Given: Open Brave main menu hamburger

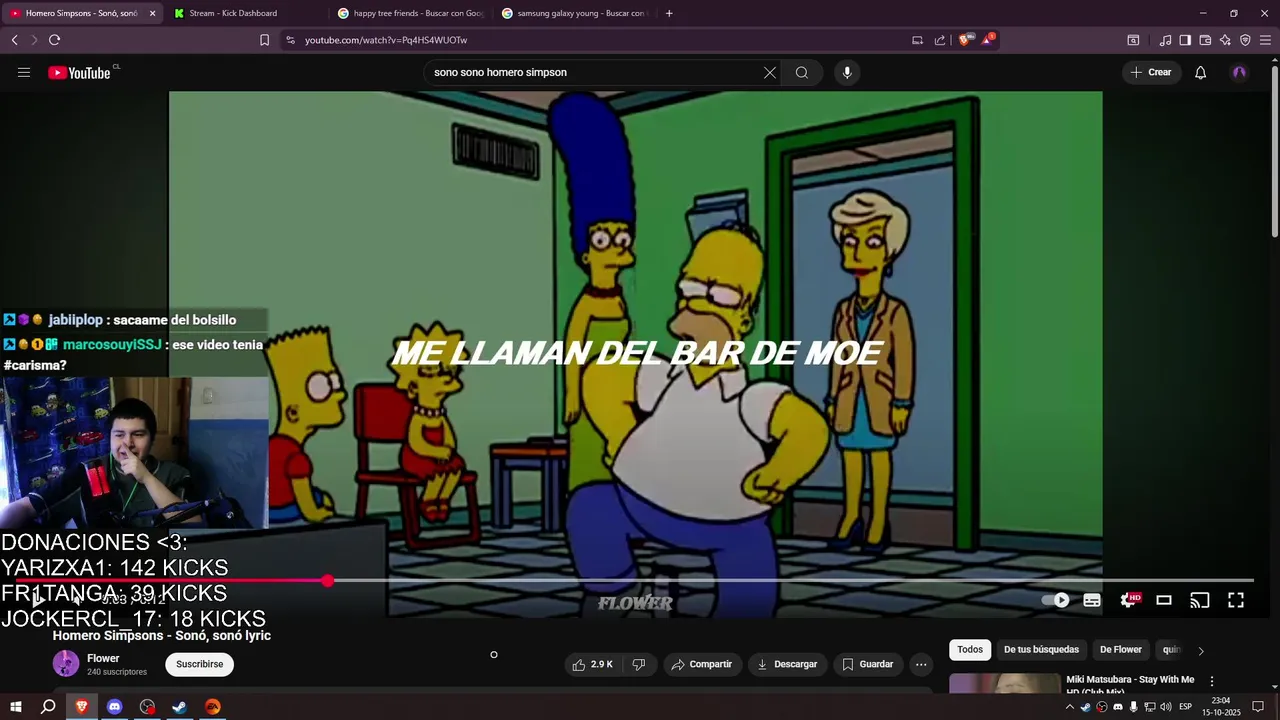Looking at the screenshot, I should pos(1265,40).
